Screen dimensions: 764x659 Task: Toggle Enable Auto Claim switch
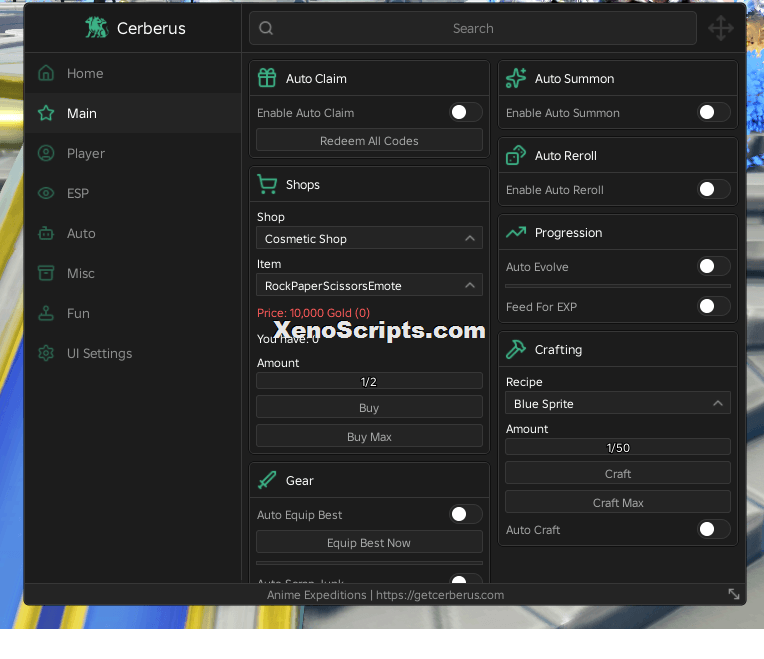pyautogui.click(x=466, y=113)
